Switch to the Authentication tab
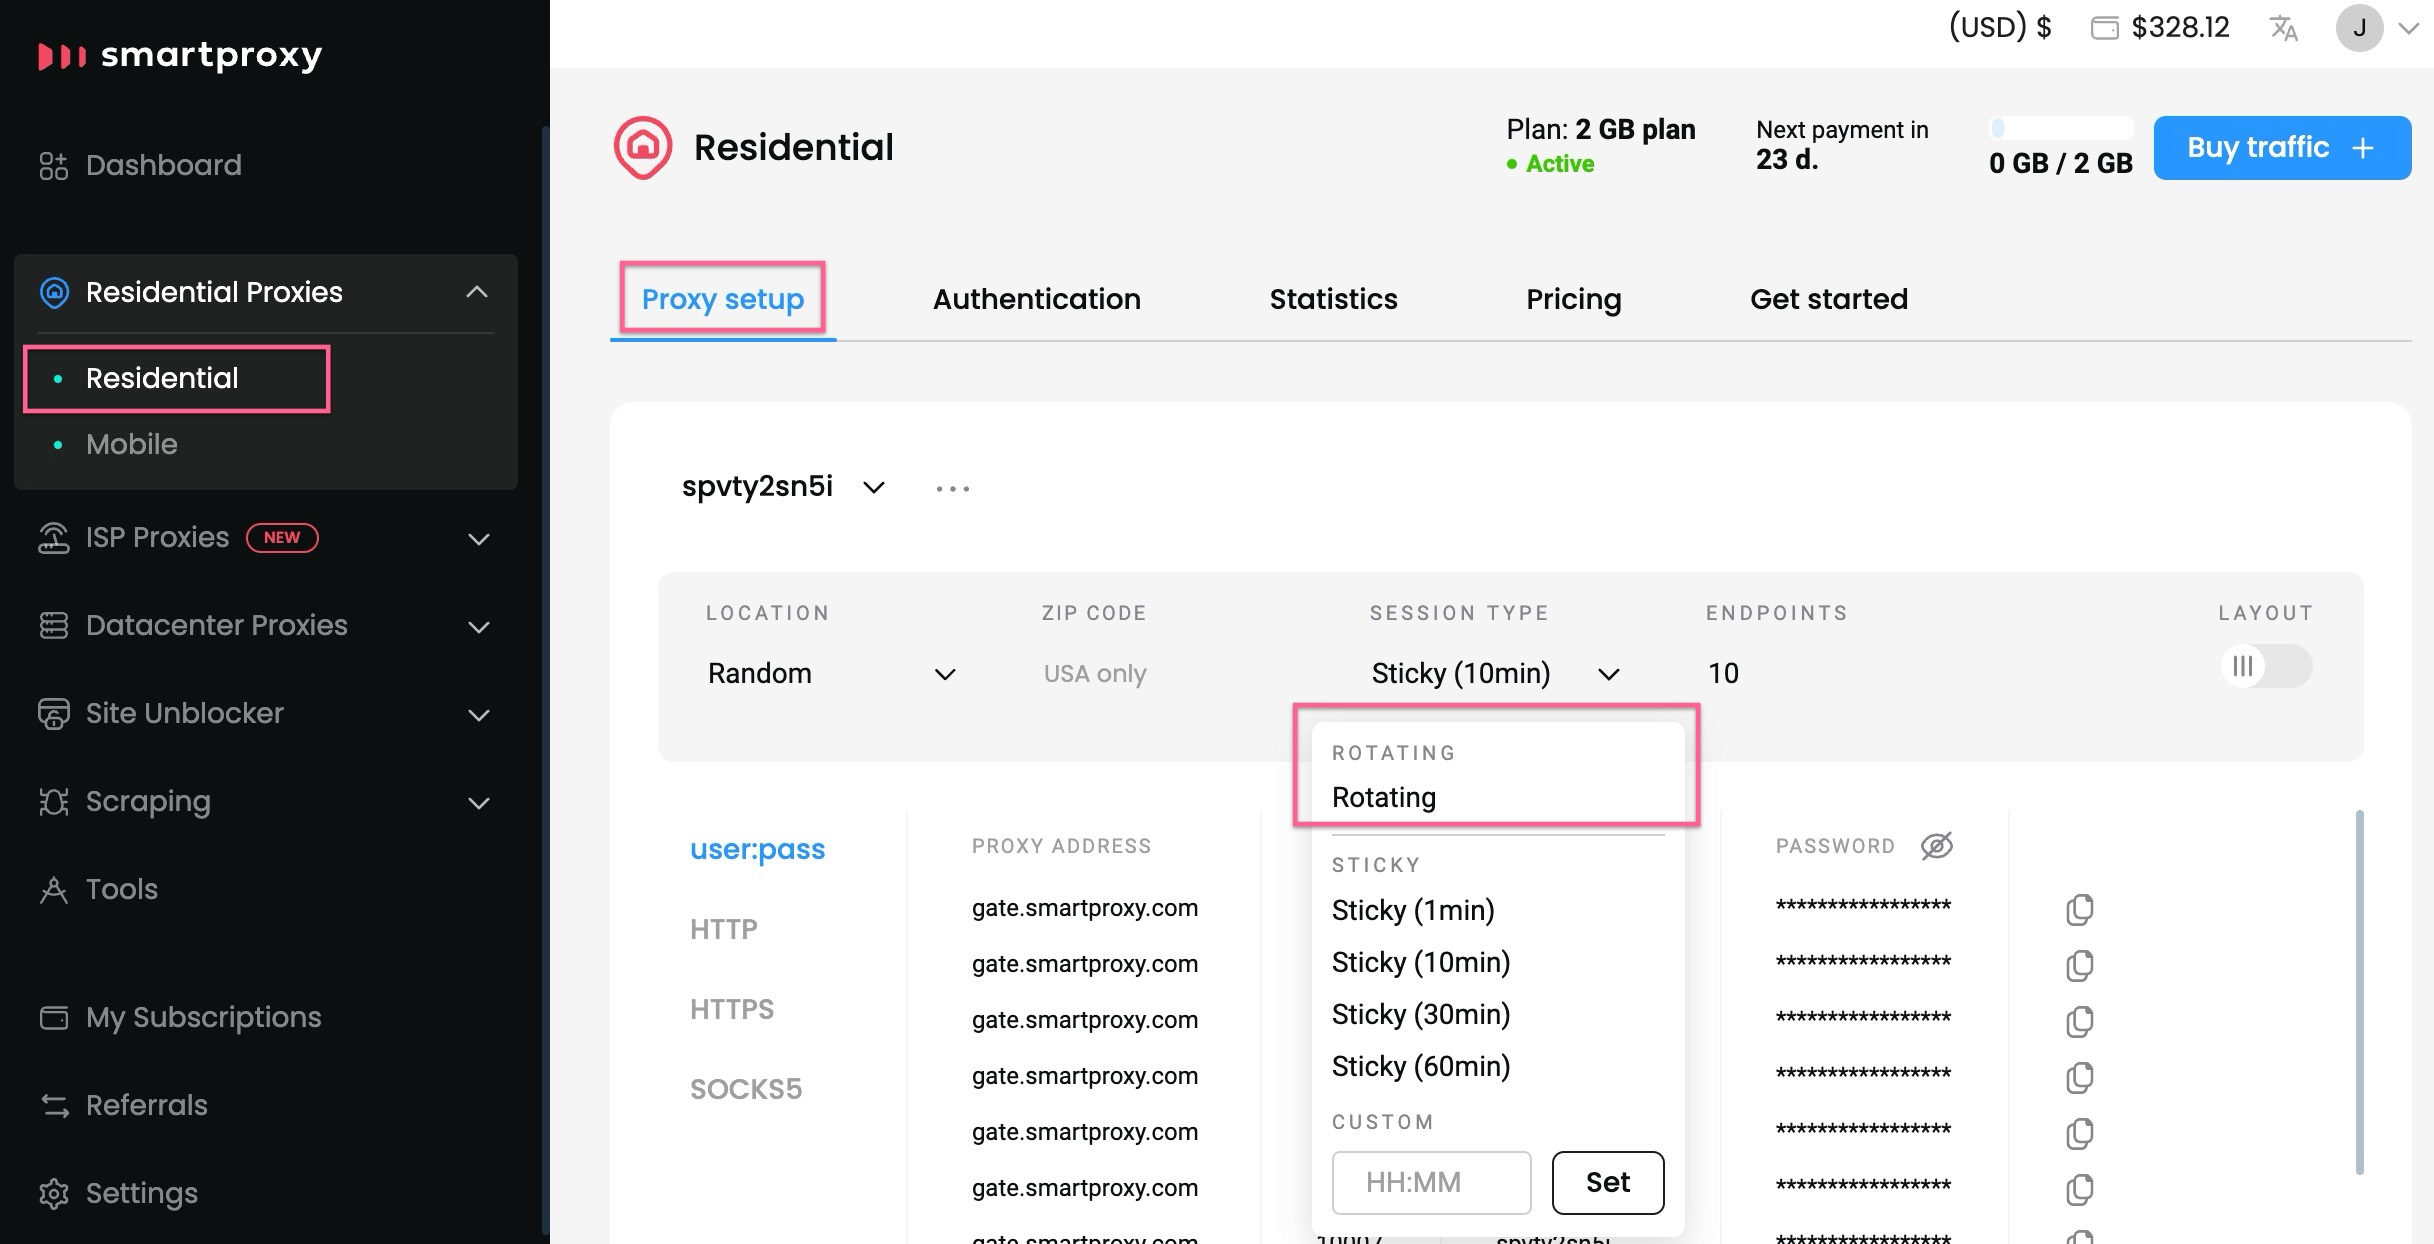This screenshot has width=2434, height=1244. pos(1037,299)
